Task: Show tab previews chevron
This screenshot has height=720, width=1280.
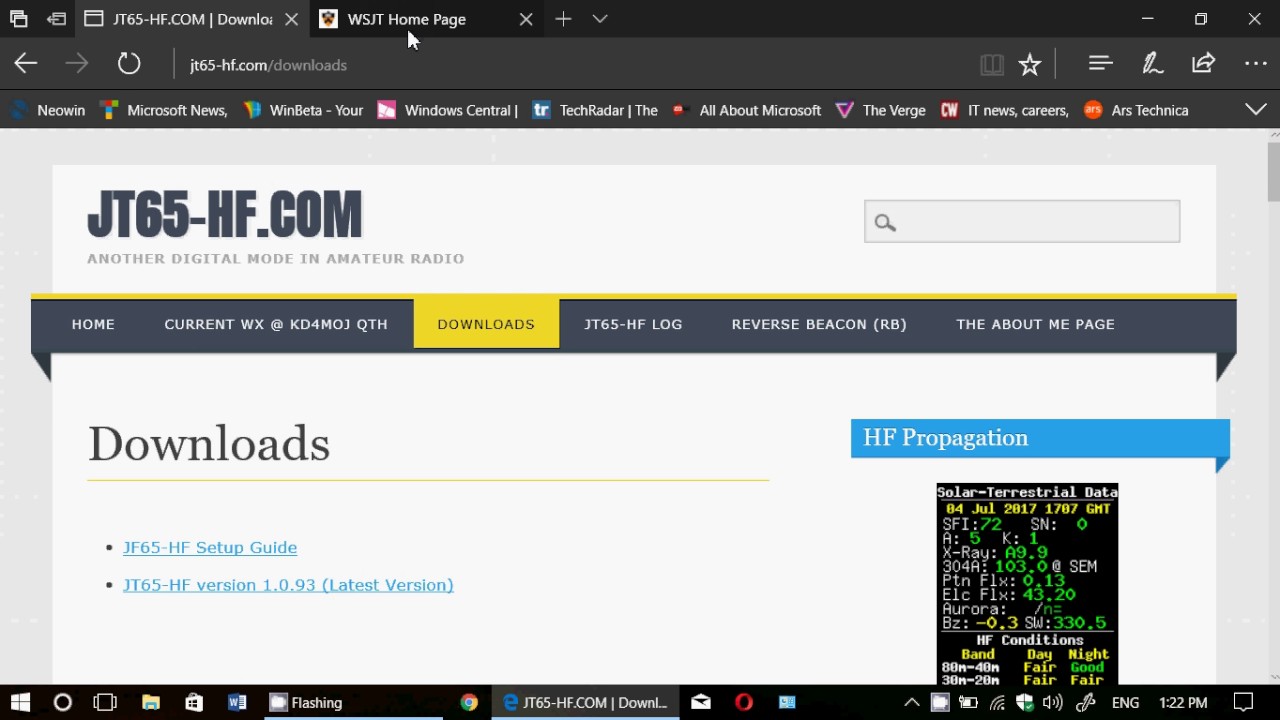Action: tap(600, 19)
